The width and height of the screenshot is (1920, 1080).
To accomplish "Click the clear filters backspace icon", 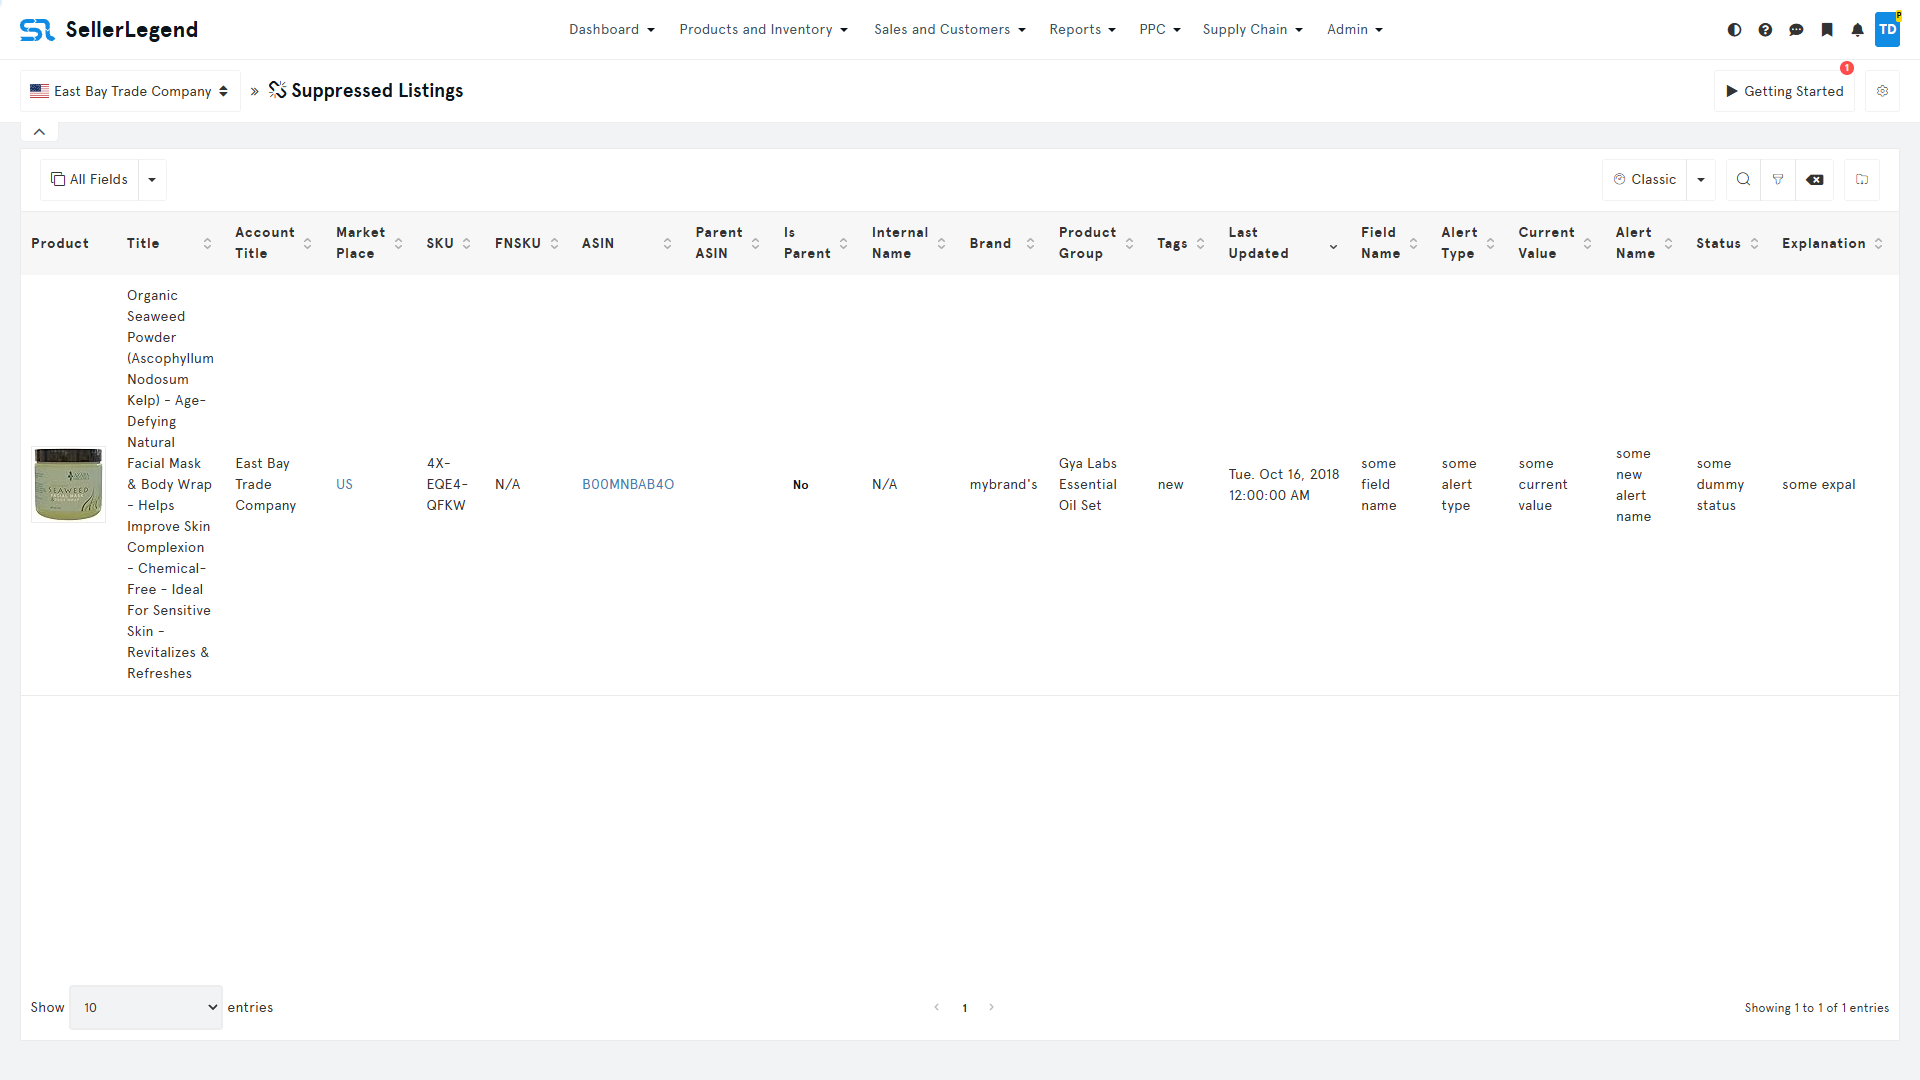I will pos(1816,179).
